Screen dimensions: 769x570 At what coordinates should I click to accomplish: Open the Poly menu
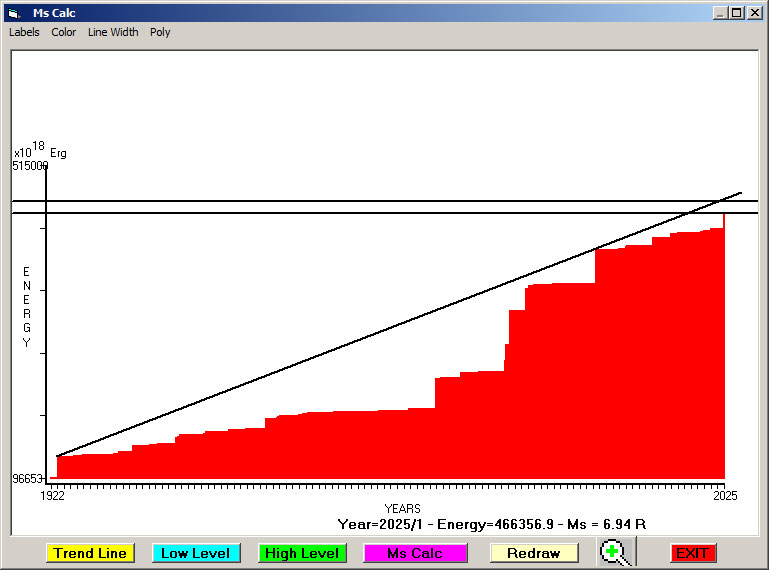160,32
